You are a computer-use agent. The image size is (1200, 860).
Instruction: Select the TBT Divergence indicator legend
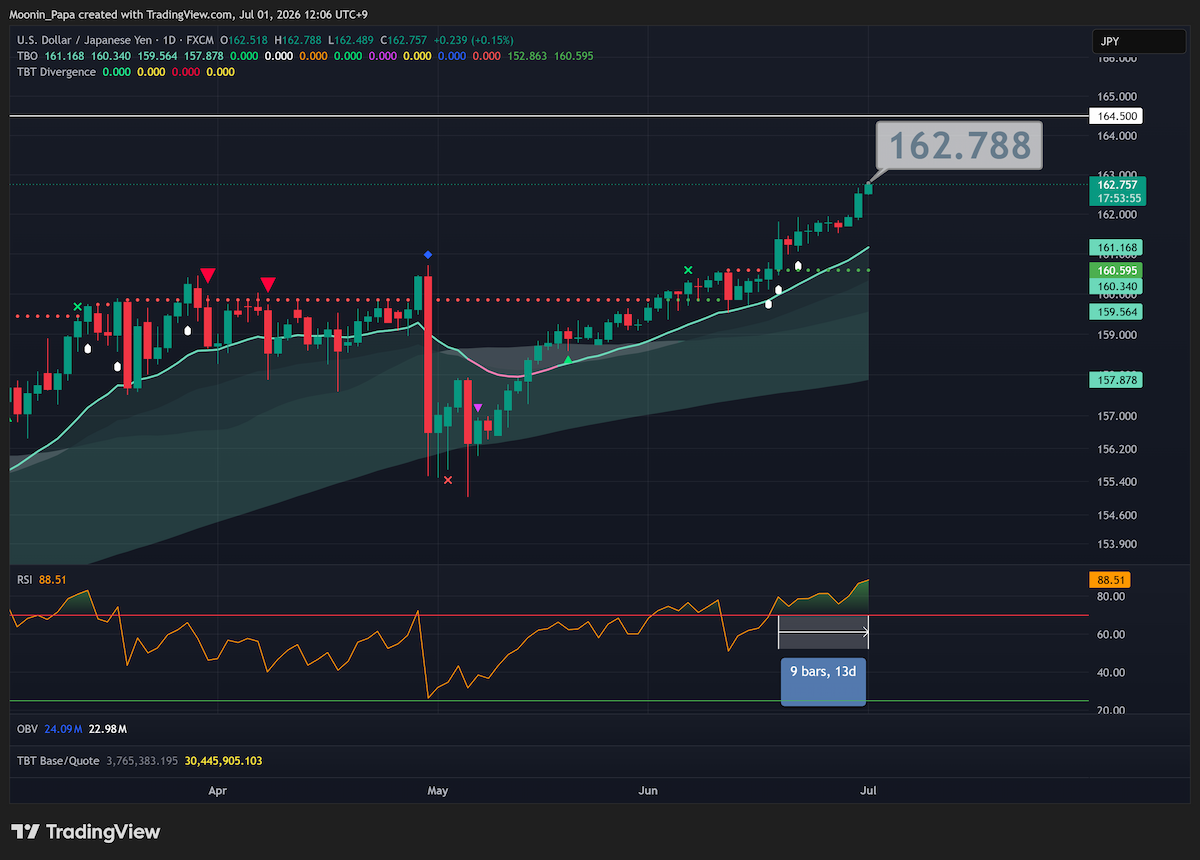[57, 72]
